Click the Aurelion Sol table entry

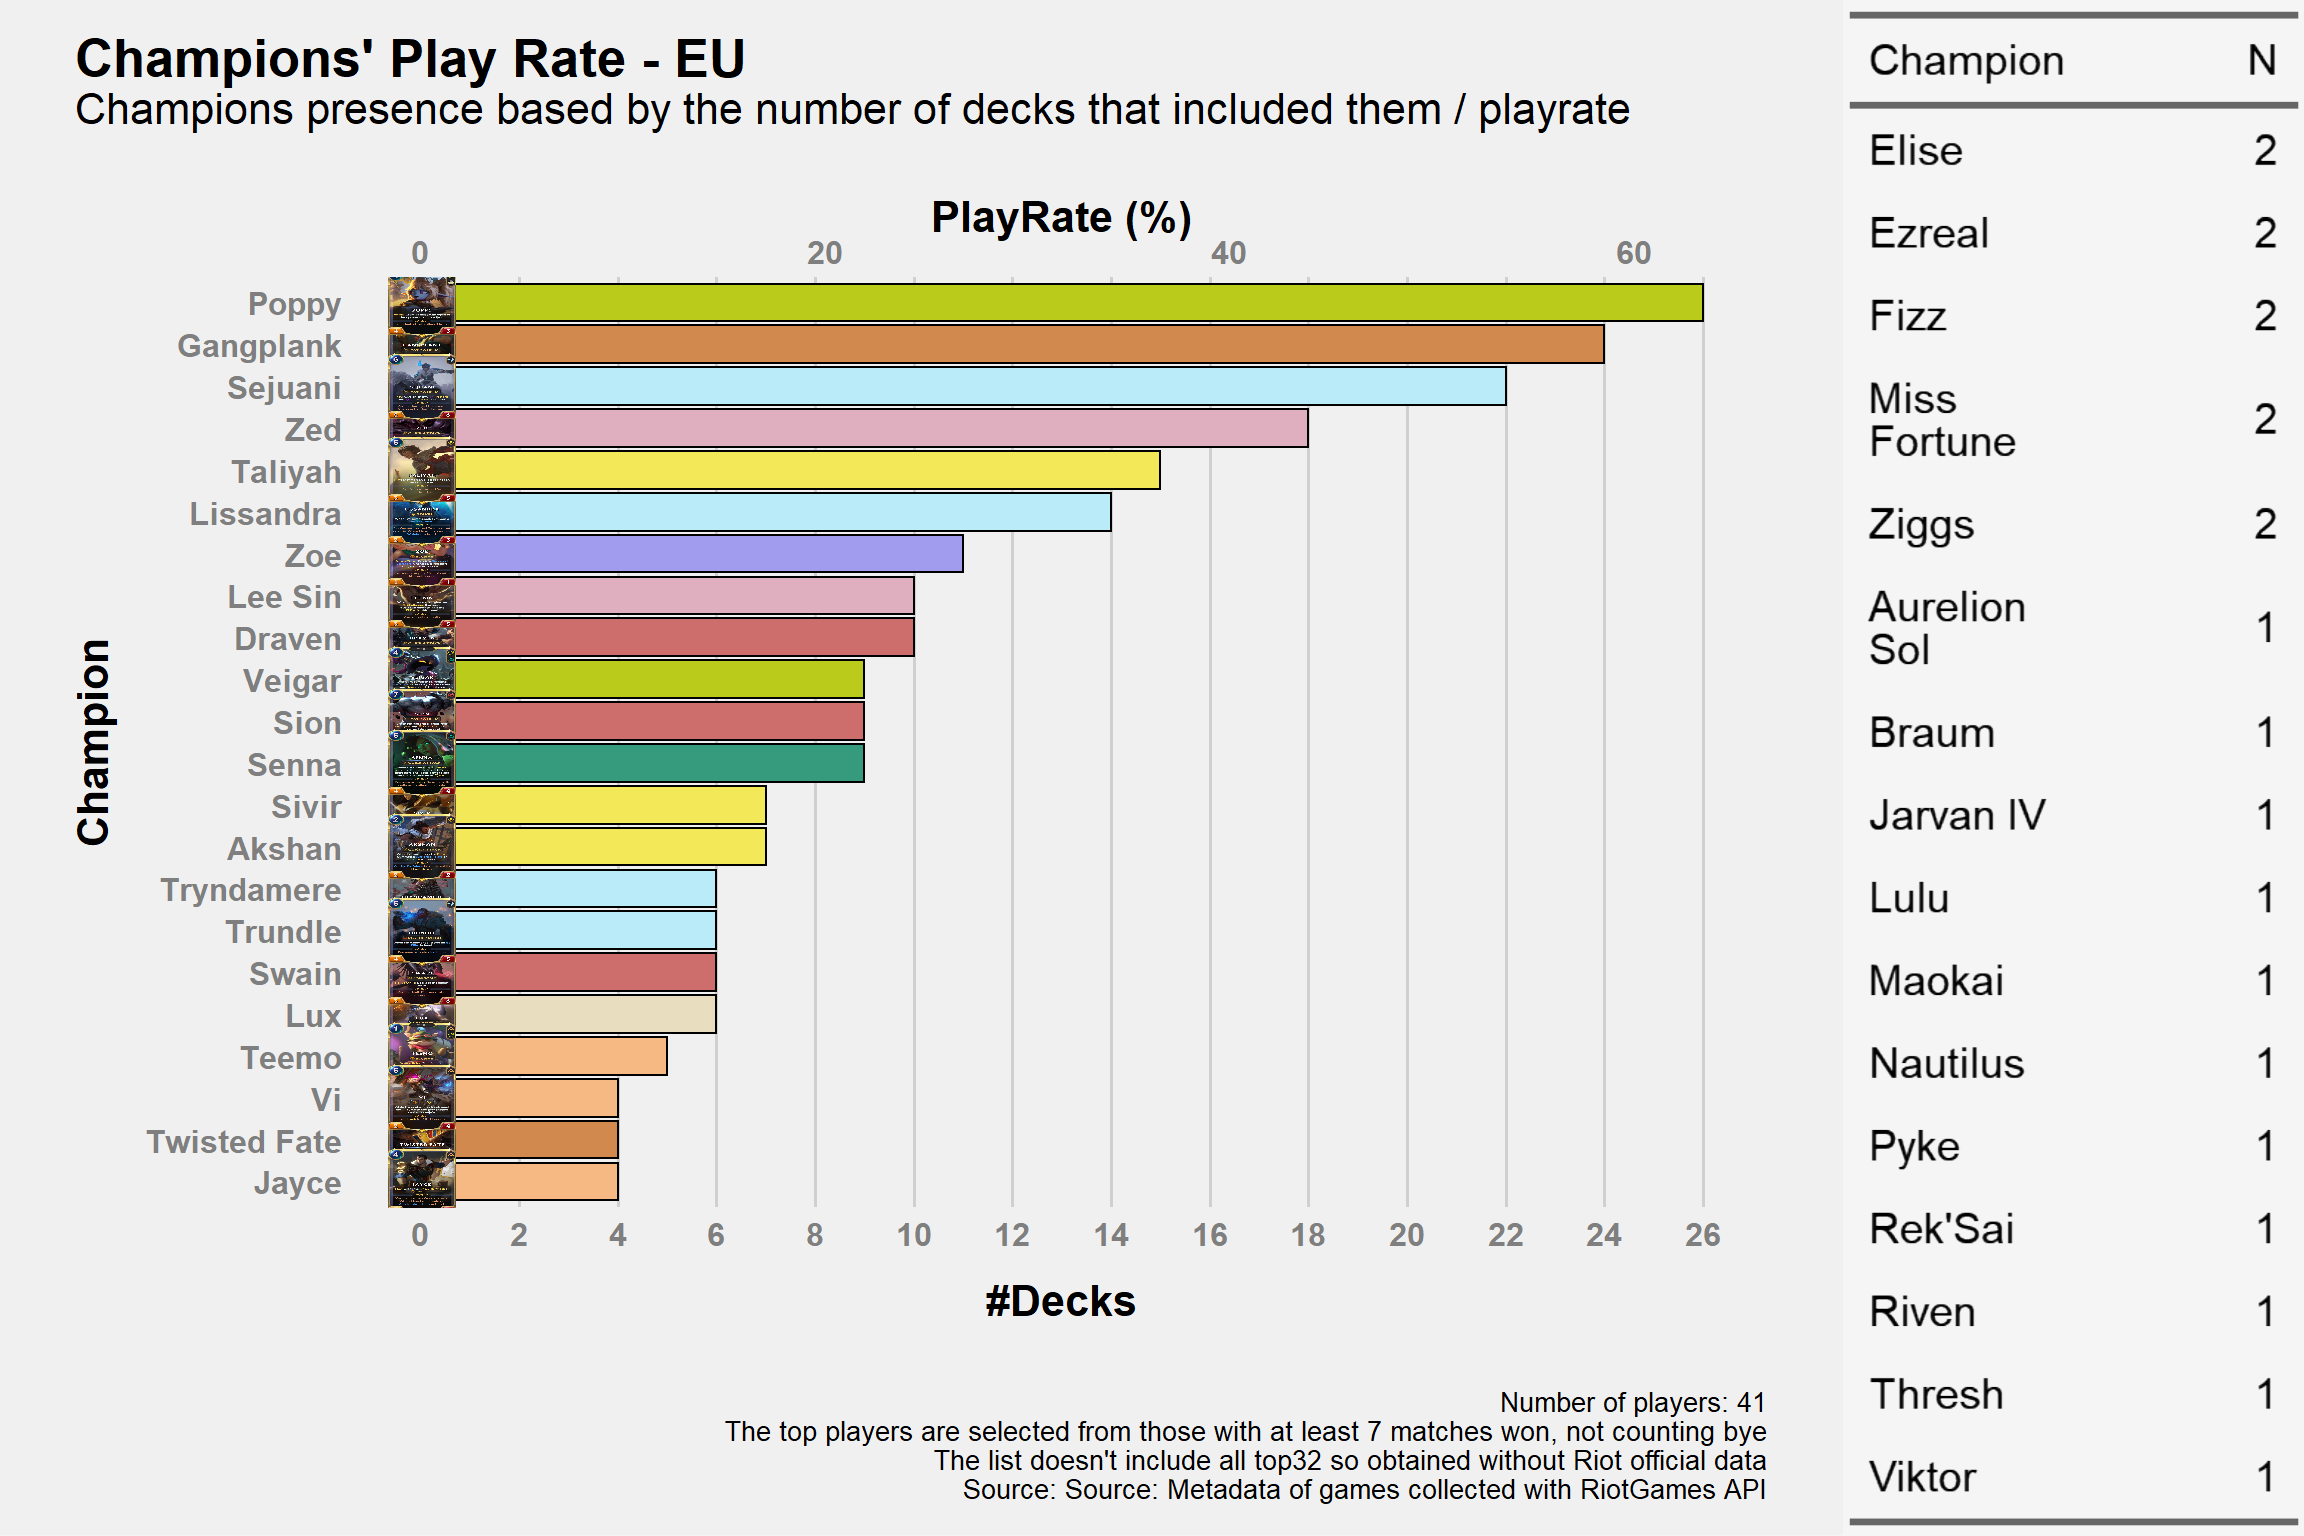[2073, 629]
